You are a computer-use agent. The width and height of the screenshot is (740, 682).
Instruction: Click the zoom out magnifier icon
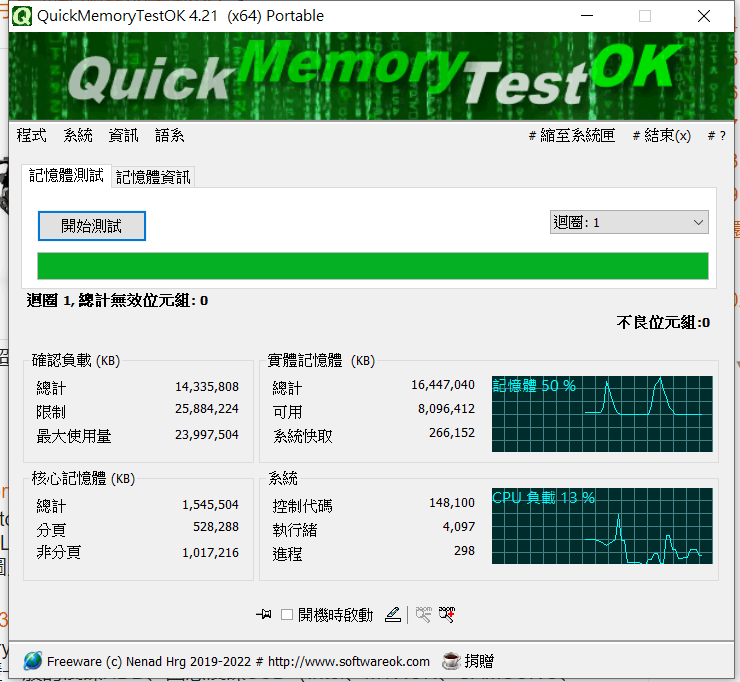coord(423,615)
